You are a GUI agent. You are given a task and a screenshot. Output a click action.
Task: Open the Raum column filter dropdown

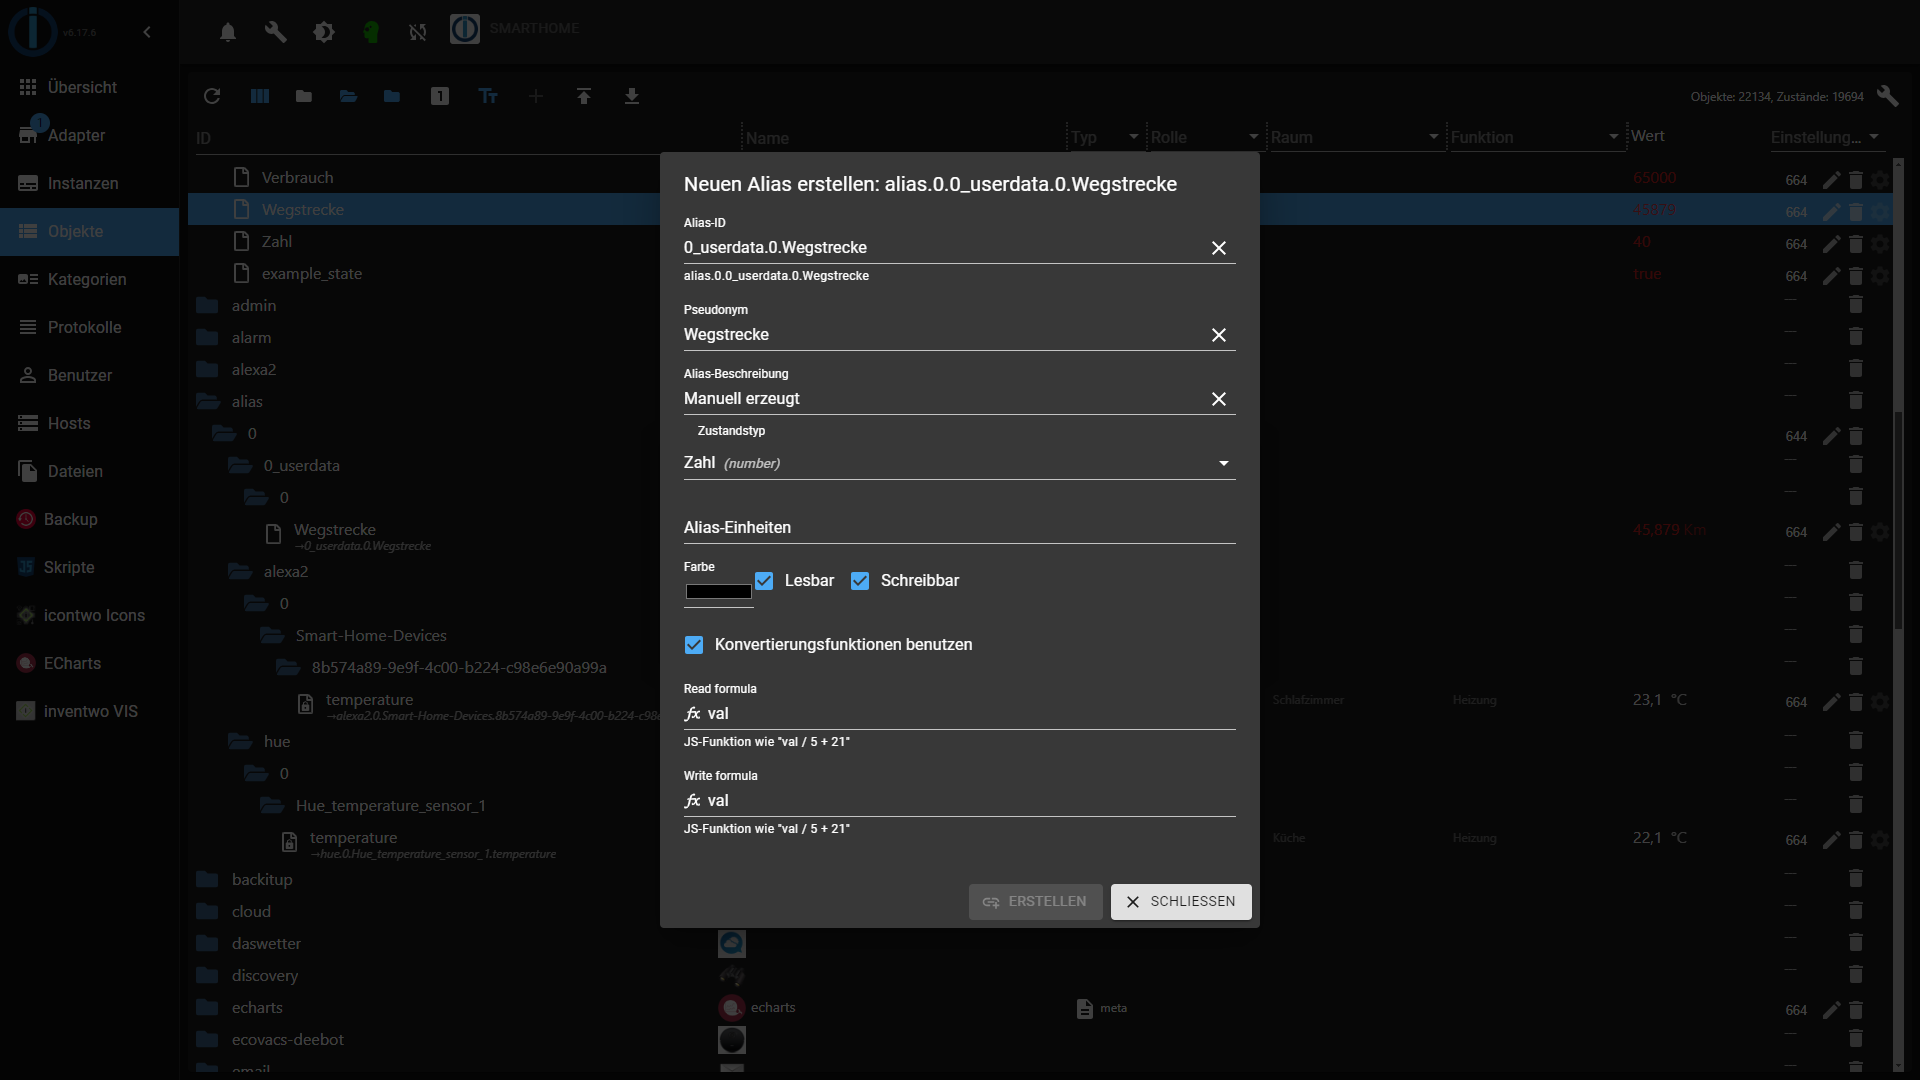coord(1433,137)
